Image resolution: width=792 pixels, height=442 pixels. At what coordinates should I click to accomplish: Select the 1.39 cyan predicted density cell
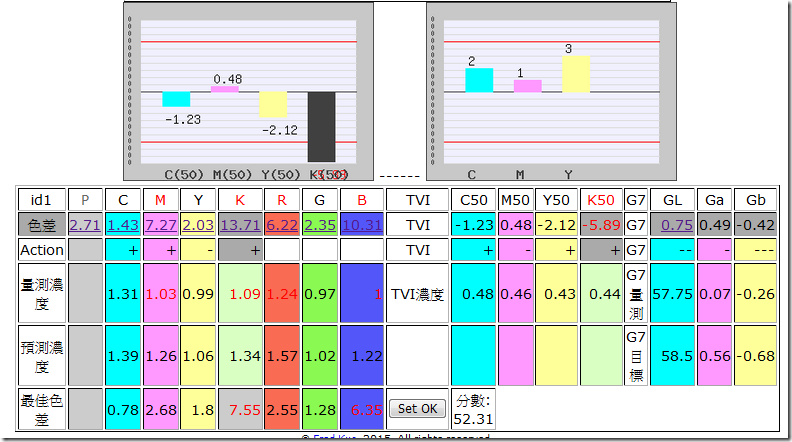(123, 356)
